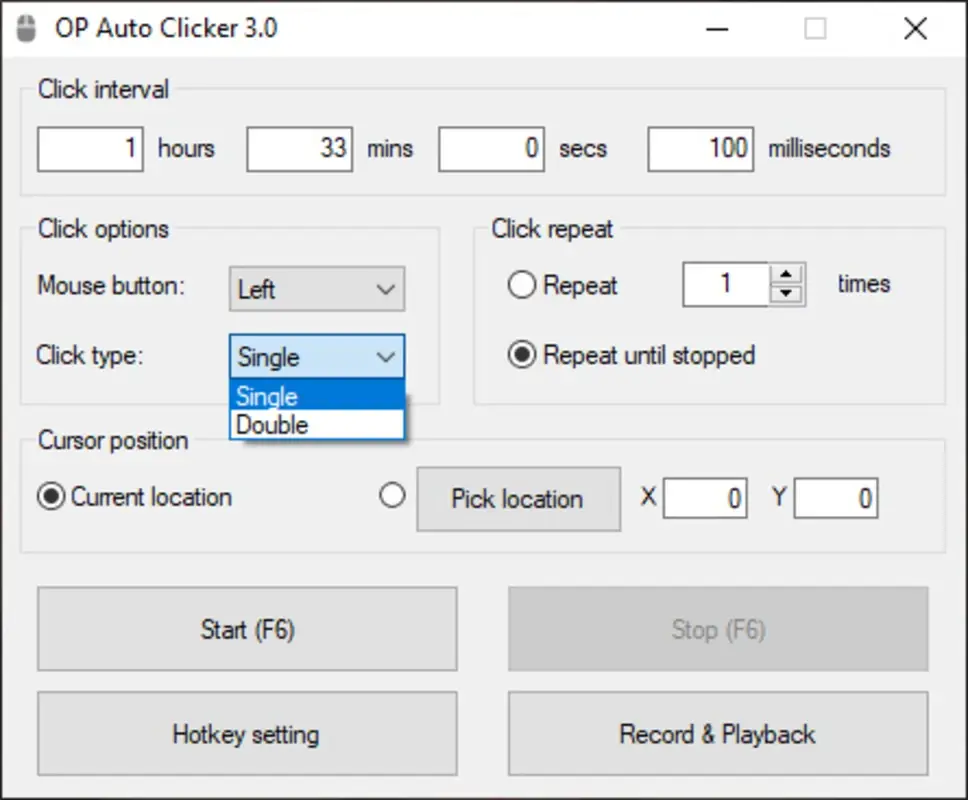Increment repeat times with up arrow
968x800 pixels.
[787, 274]
